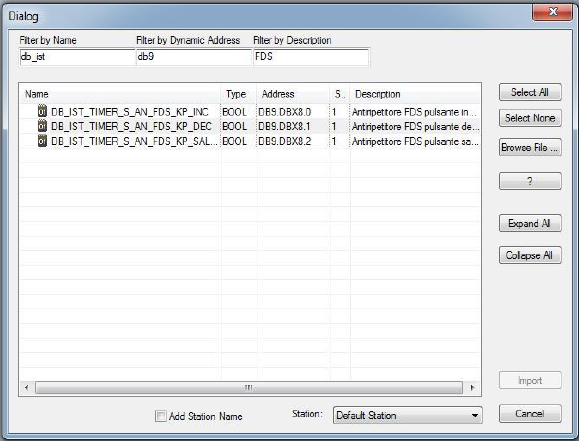Click the tag icon for DB_IST_TIMER_S_AN_FDS_KP_SAL

point(42,141)
